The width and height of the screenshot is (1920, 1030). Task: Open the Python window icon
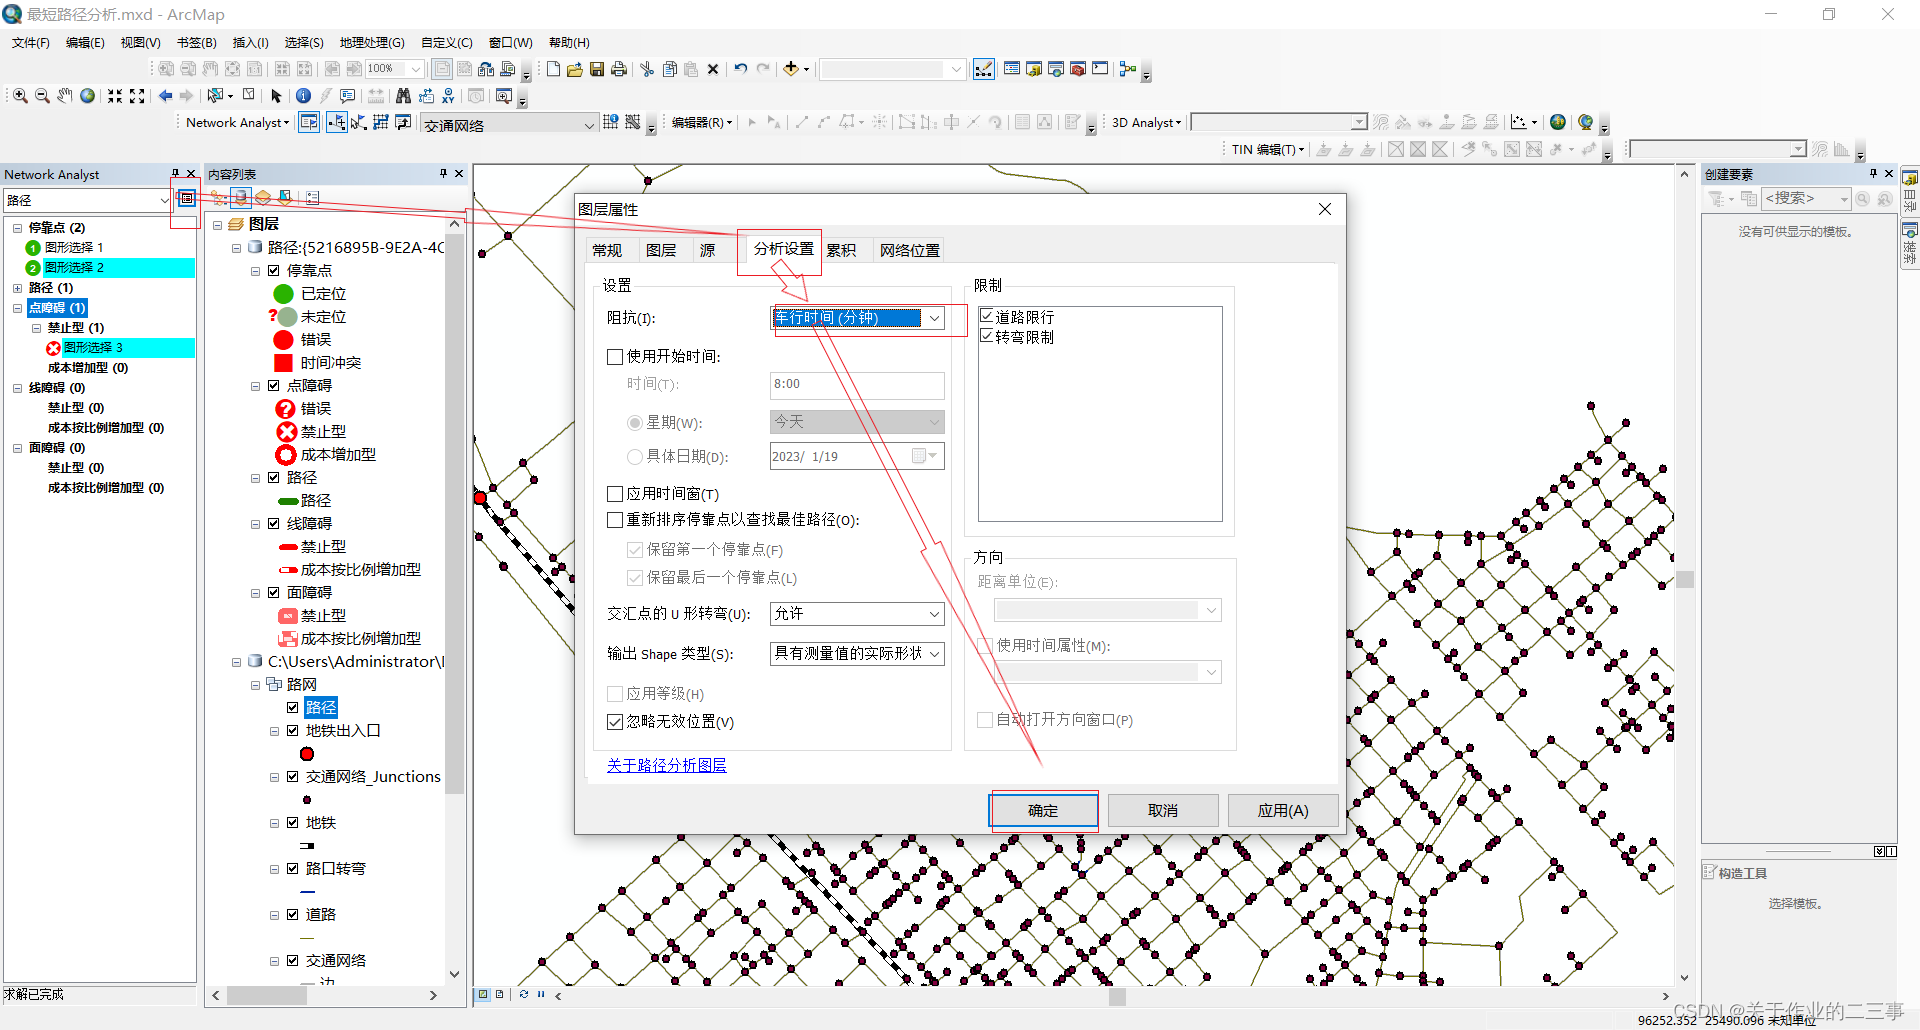pyautogui.click(x=1100, y=69)
